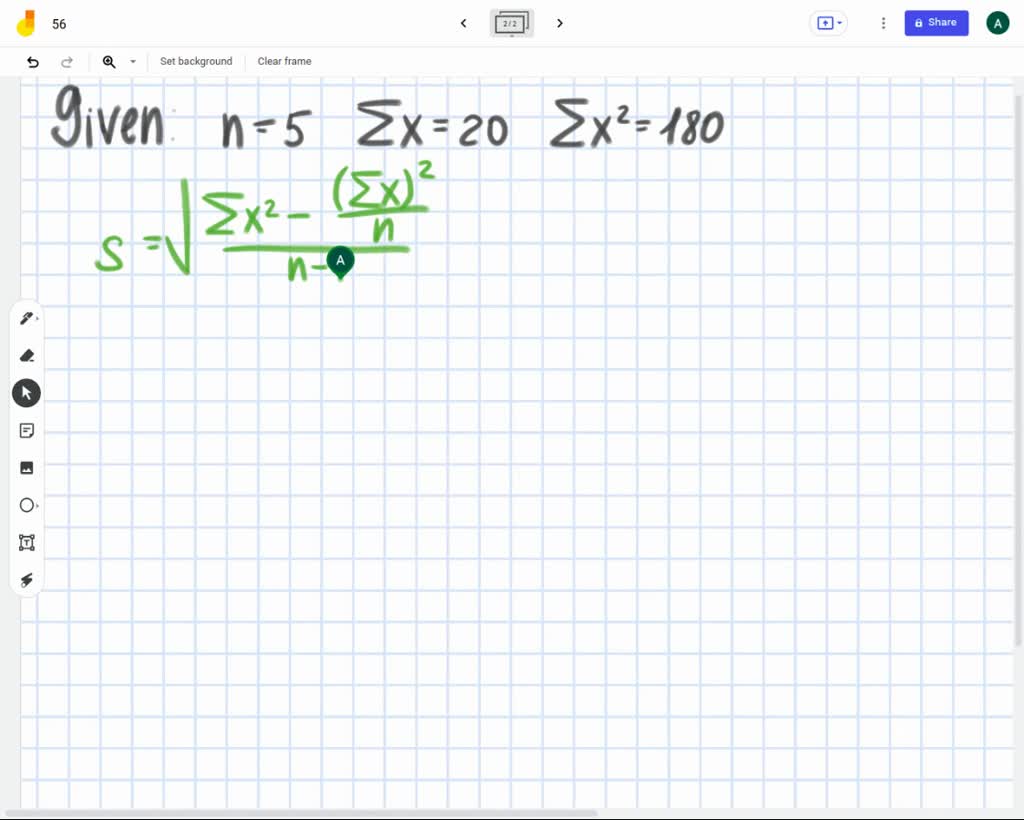
Task: Insert a sticky note
Action: click(26, 430)
